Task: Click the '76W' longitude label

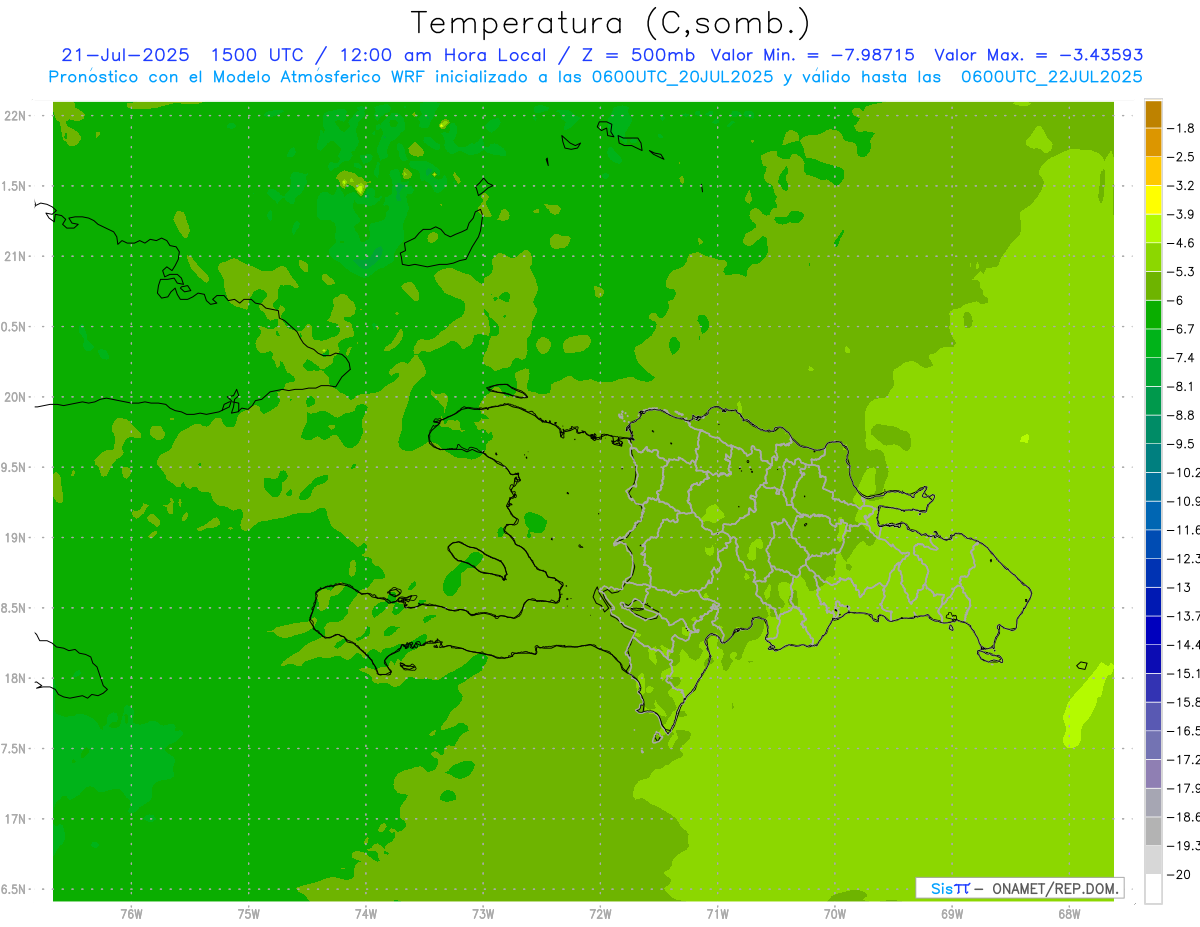Action: click(x=131, y=914)
